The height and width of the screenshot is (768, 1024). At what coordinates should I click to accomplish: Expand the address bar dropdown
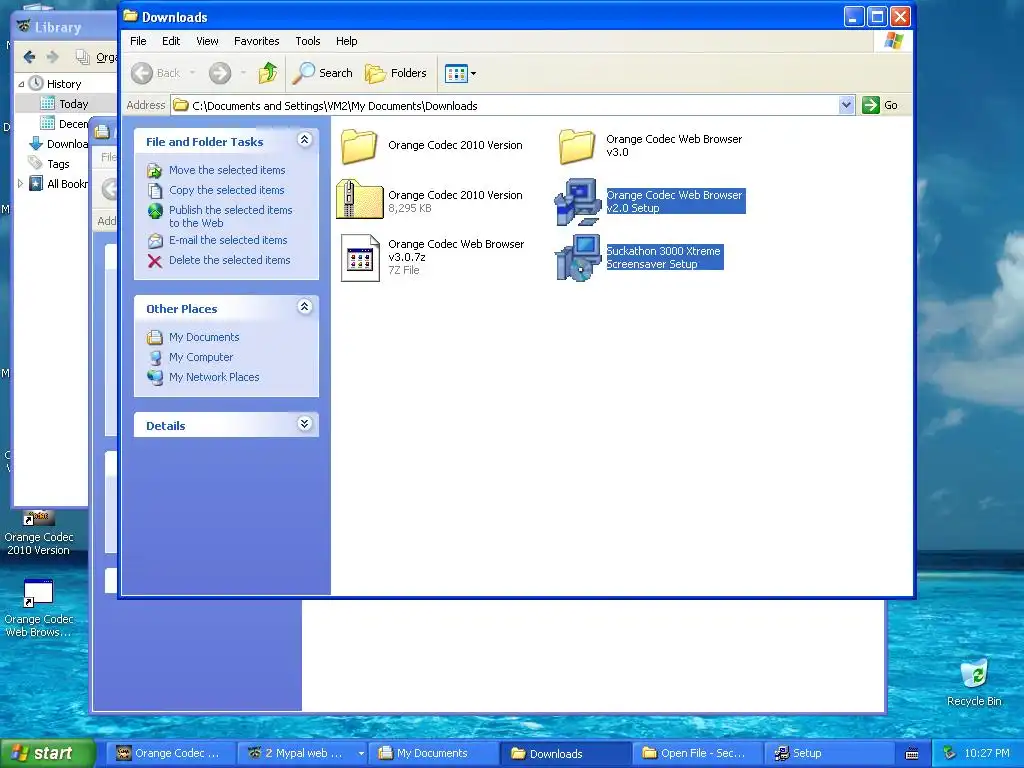click(846, 105)
